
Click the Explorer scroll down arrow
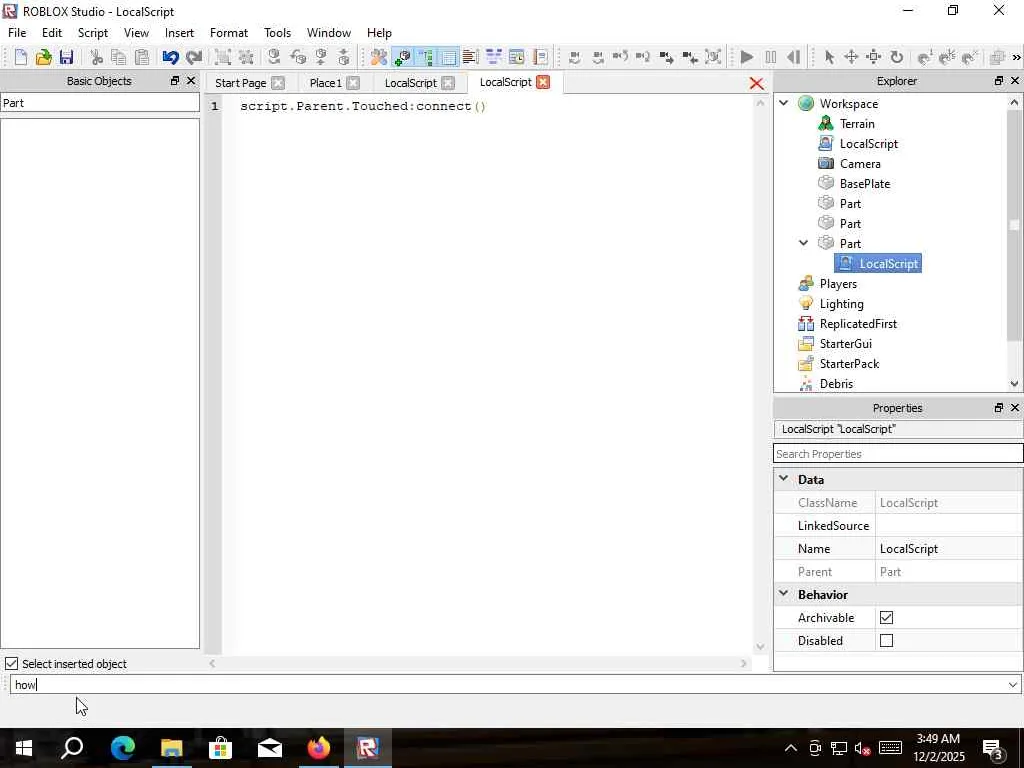point(1014,384)
